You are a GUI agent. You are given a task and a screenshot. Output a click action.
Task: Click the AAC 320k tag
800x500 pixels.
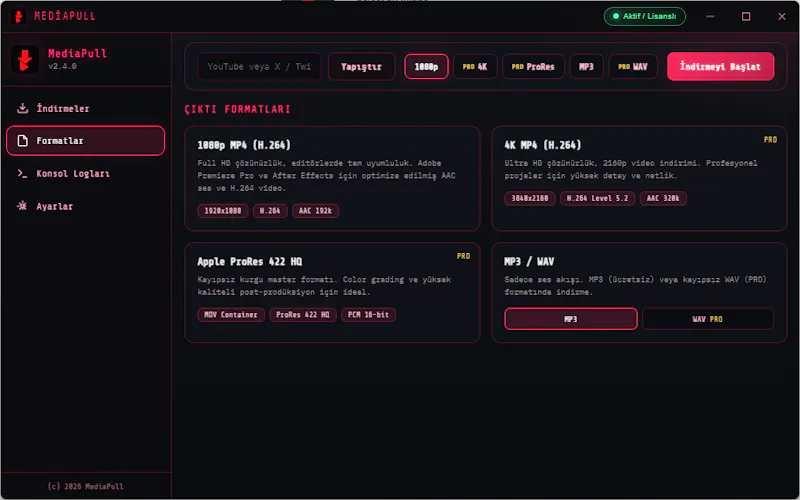663,198
